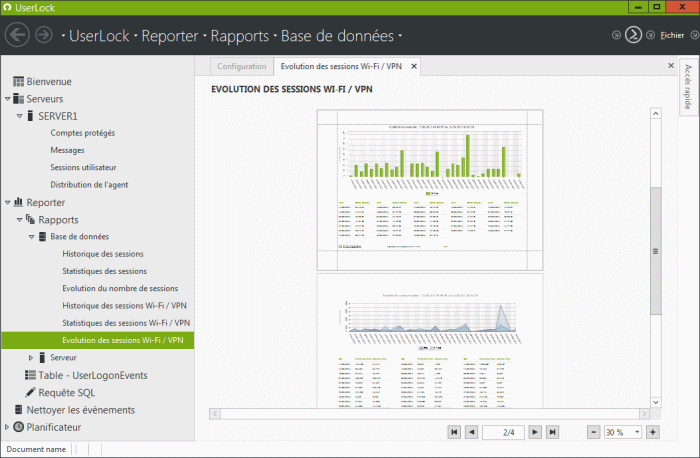Open Requête SQL
700x458 pixels.
coord(67,393)
